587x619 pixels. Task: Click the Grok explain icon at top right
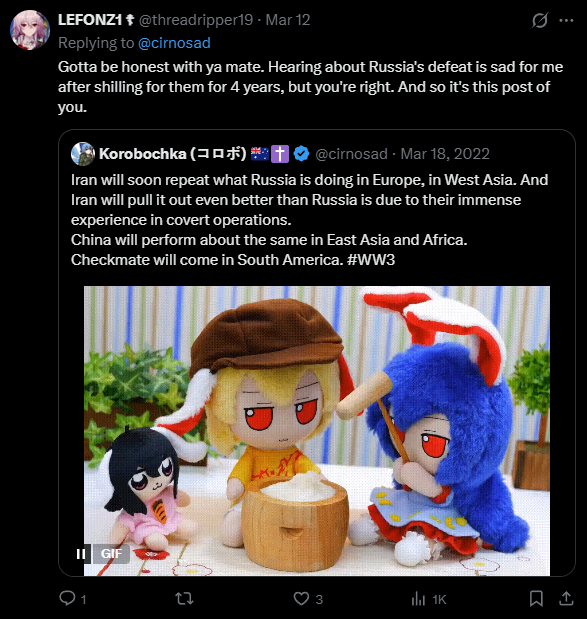pos(539,20)
